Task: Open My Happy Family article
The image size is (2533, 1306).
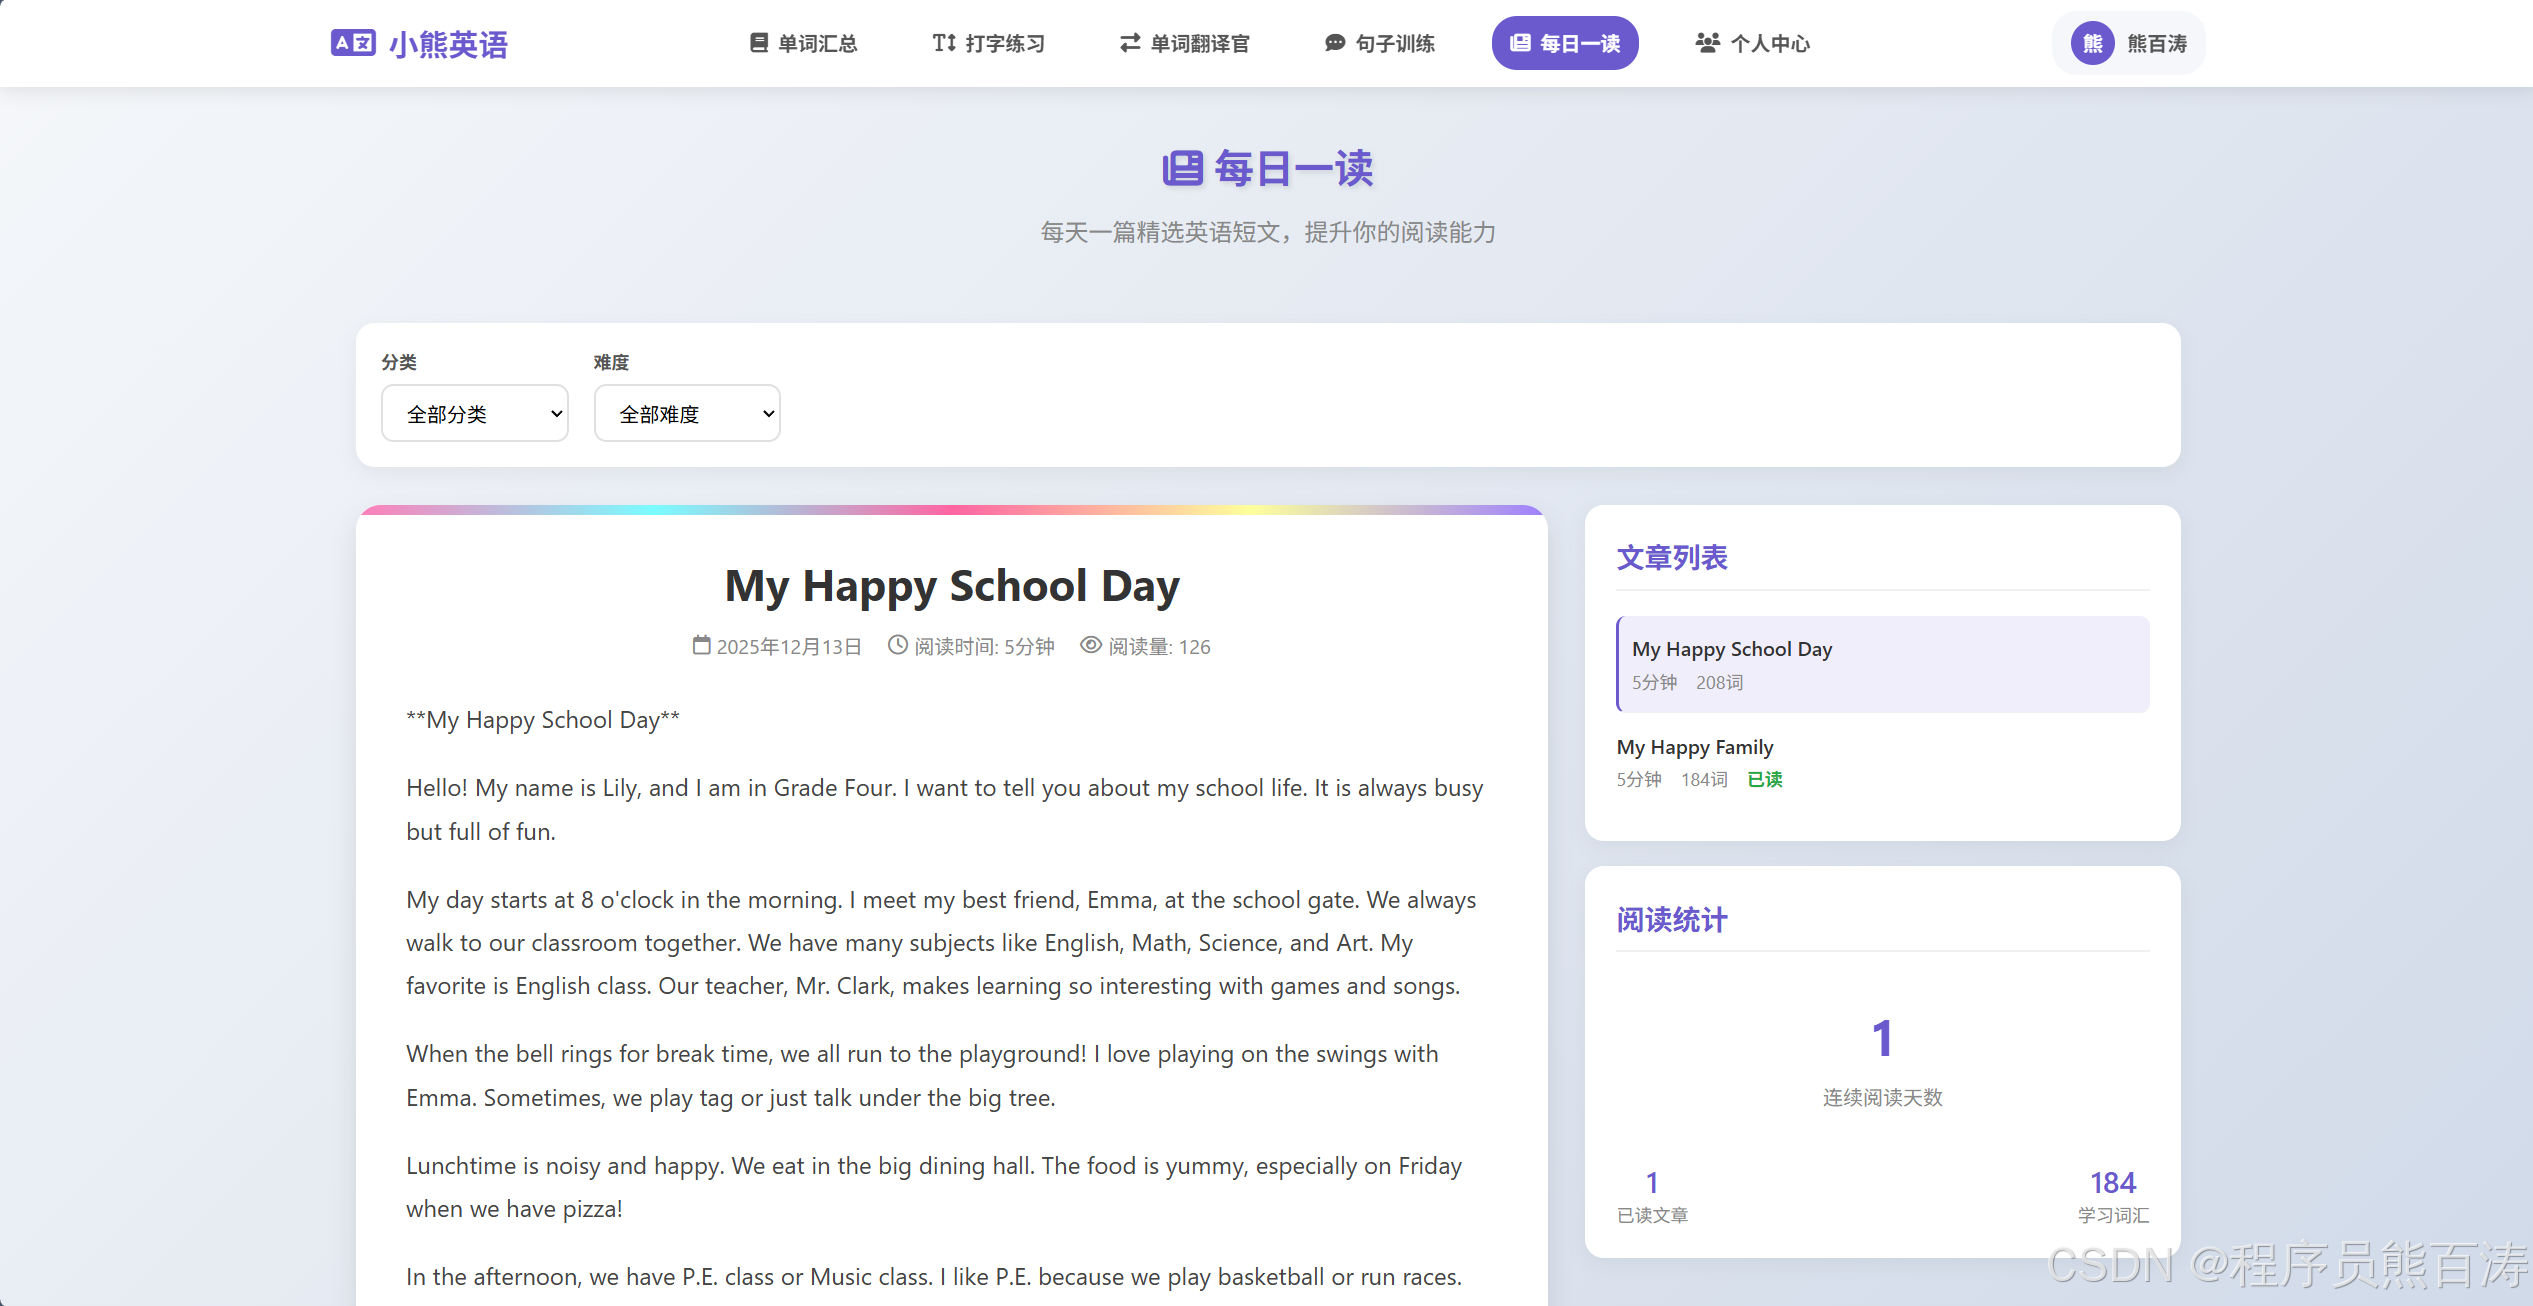Action: [x=1883, y=762]
